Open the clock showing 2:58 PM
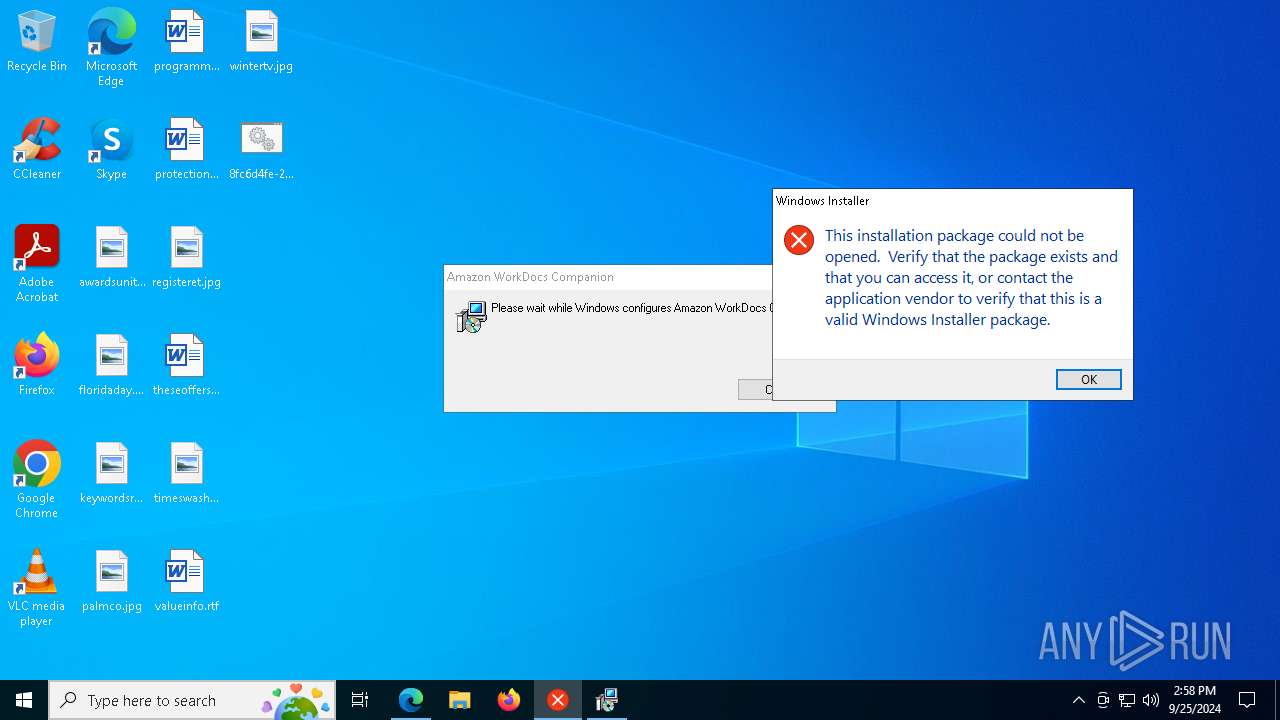The height and width of the screenshot is (720, 1280). click(1195, 700)
